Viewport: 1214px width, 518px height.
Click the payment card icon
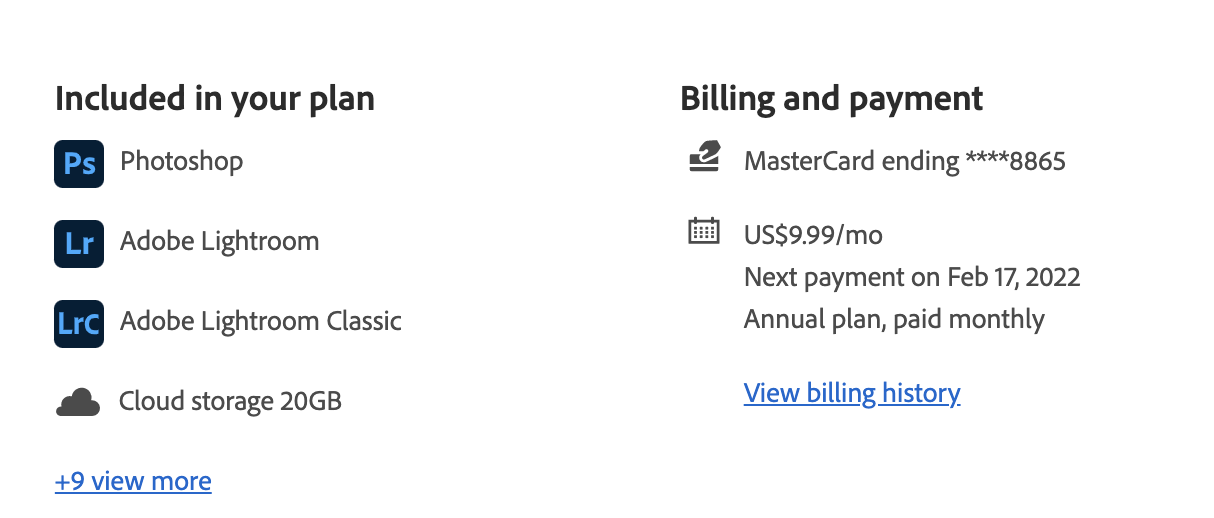pyautogui.click(x=704, y=158)
